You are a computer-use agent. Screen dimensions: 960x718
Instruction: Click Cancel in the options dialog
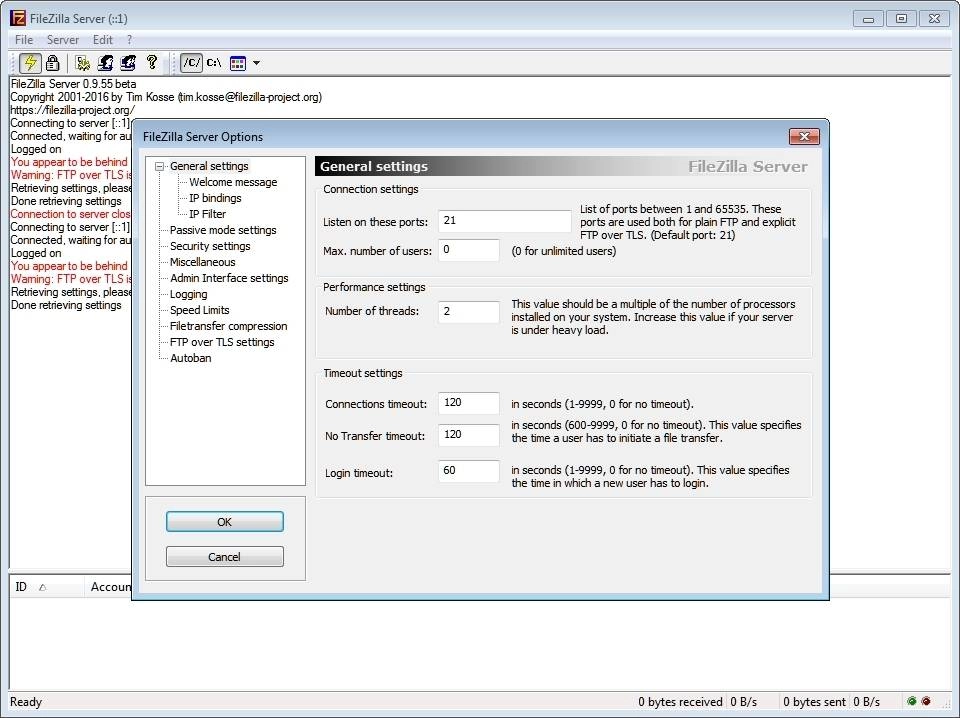pos(225,557)
